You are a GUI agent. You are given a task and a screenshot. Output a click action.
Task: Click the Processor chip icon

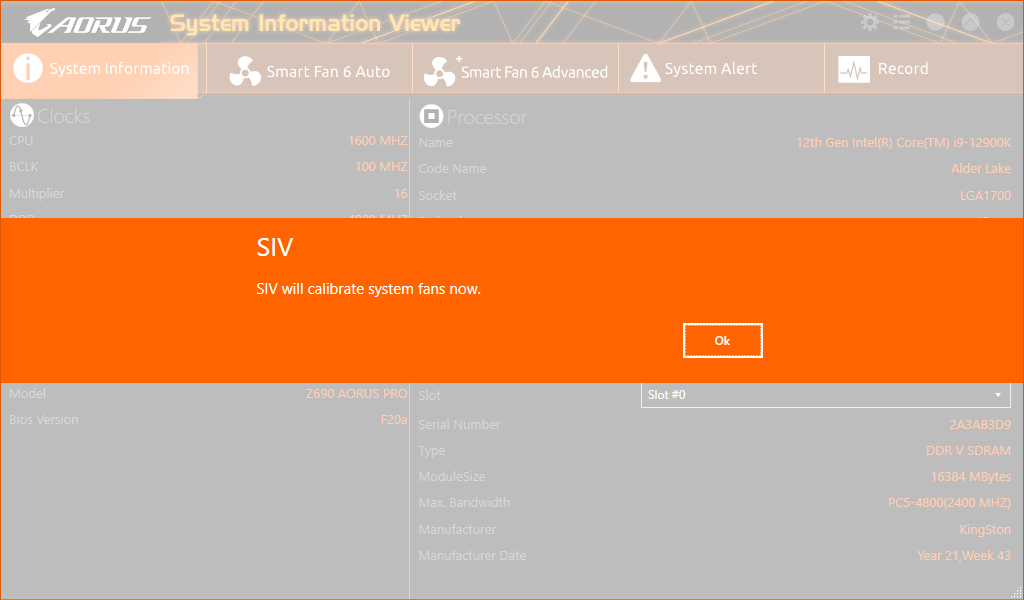pos(430,116)
